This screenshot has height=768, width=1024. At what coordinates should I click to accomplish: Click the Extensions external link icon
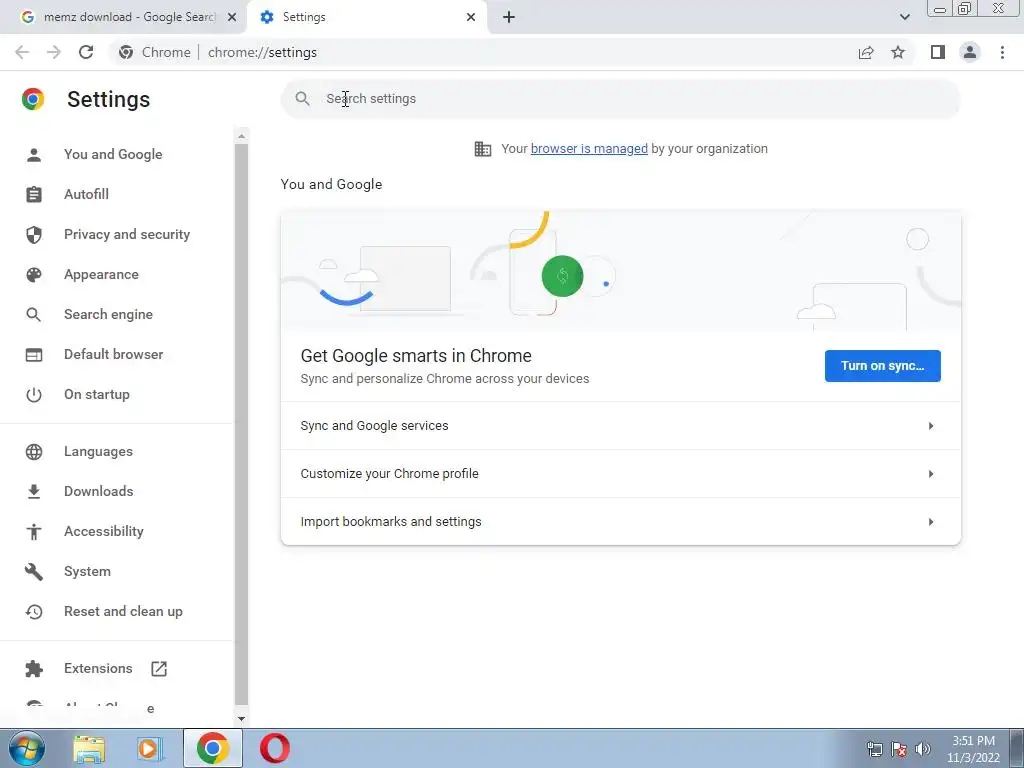(159, 668)
